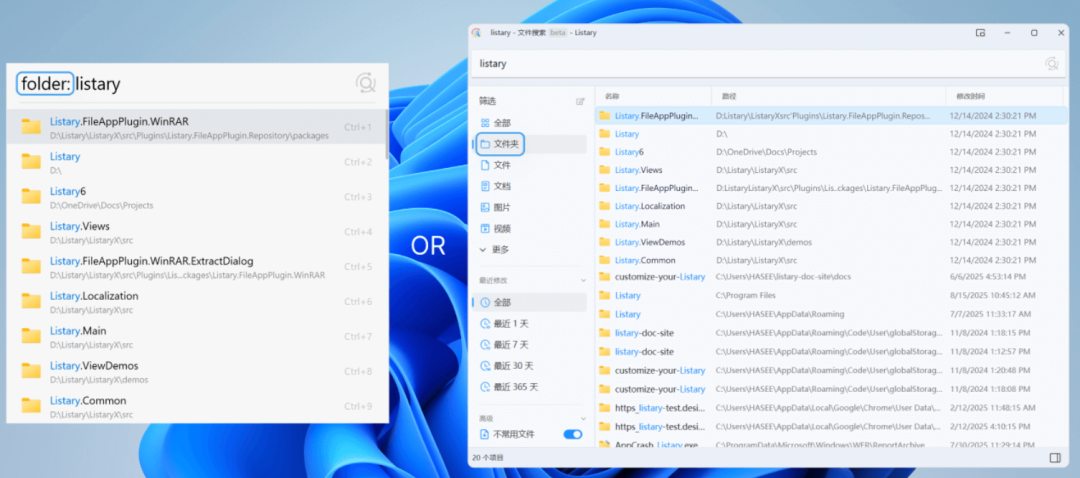Select customize-your-Listary row in listary-doc-site\docs

[x=831, y=276]
